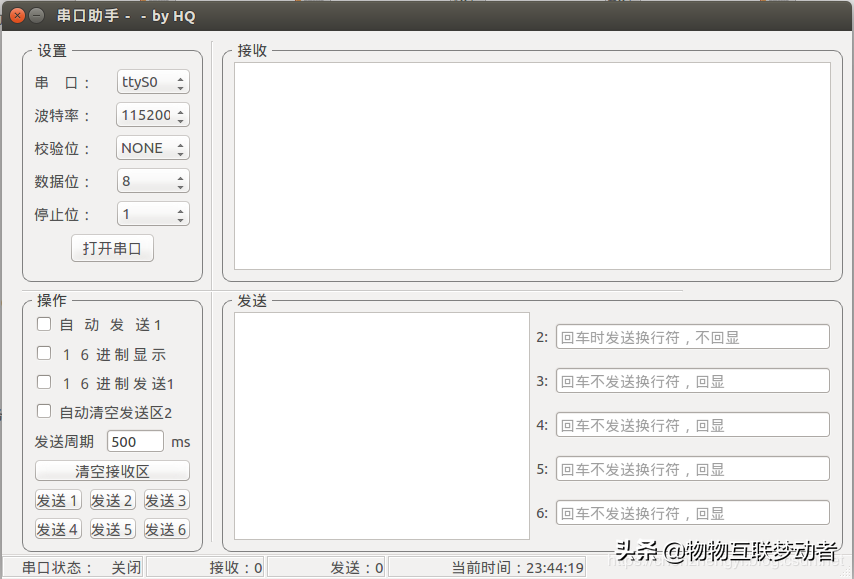Click send field 4 input box
Viewport: 854px width, 579px height.
click(693, 425)
